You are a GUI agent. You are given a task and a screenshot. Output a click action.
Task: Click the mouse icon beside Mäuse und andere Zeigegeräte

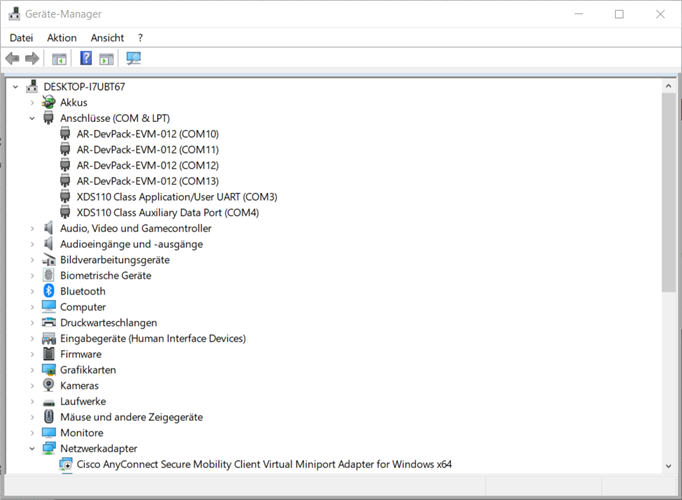[49, 417]
